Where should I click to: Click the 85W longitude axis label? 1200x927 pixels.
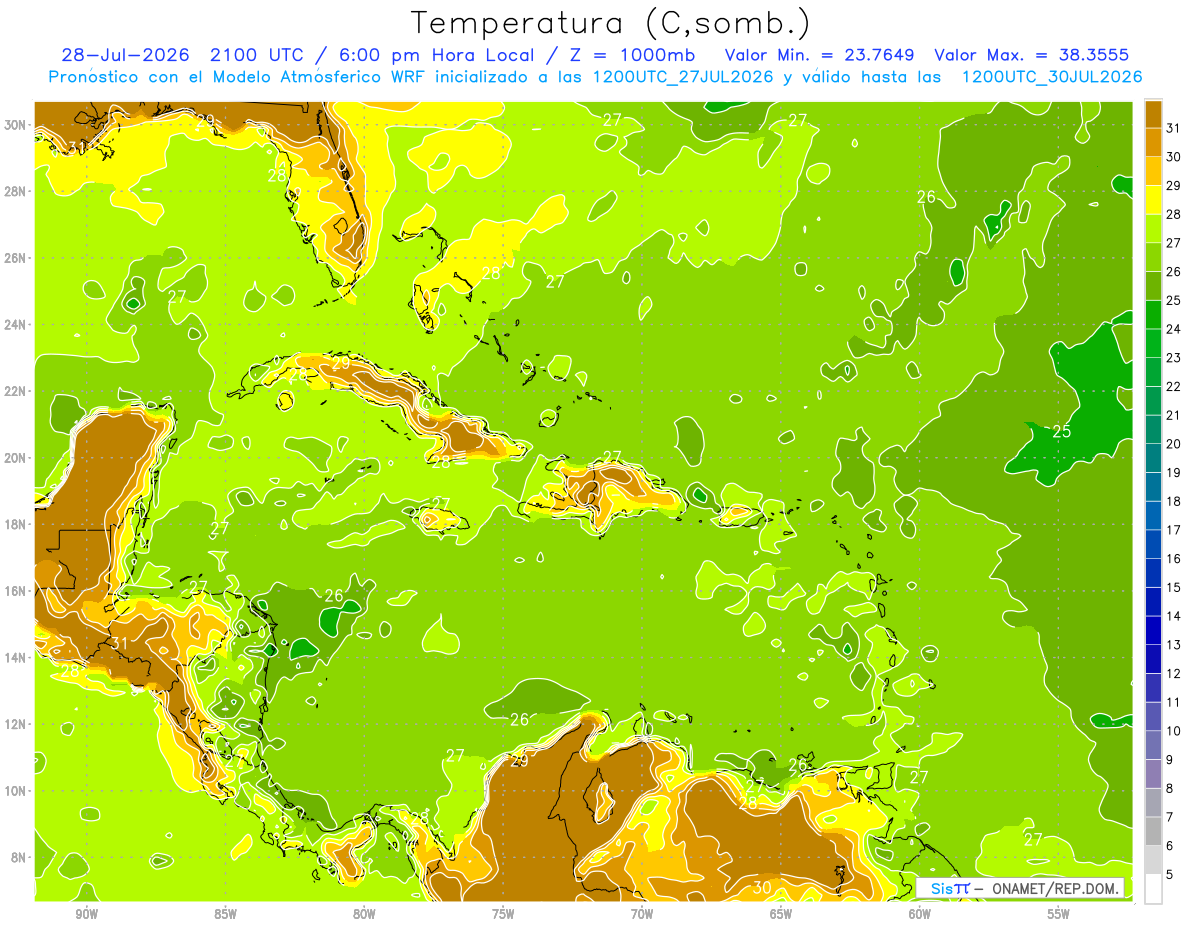point(225,914)
